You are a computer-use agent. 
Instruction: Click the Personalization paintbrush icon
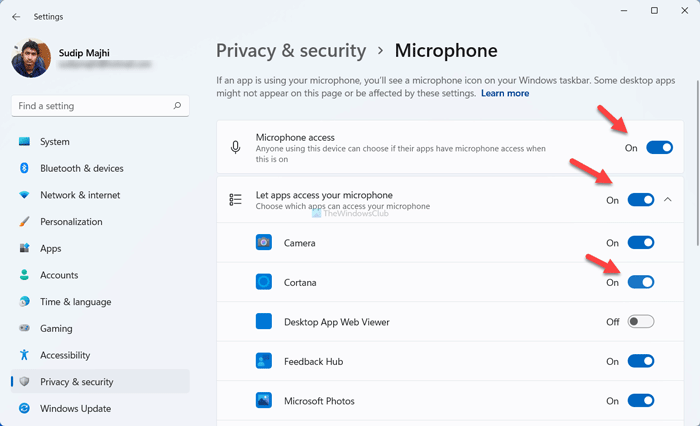click(x=25, y=222)
